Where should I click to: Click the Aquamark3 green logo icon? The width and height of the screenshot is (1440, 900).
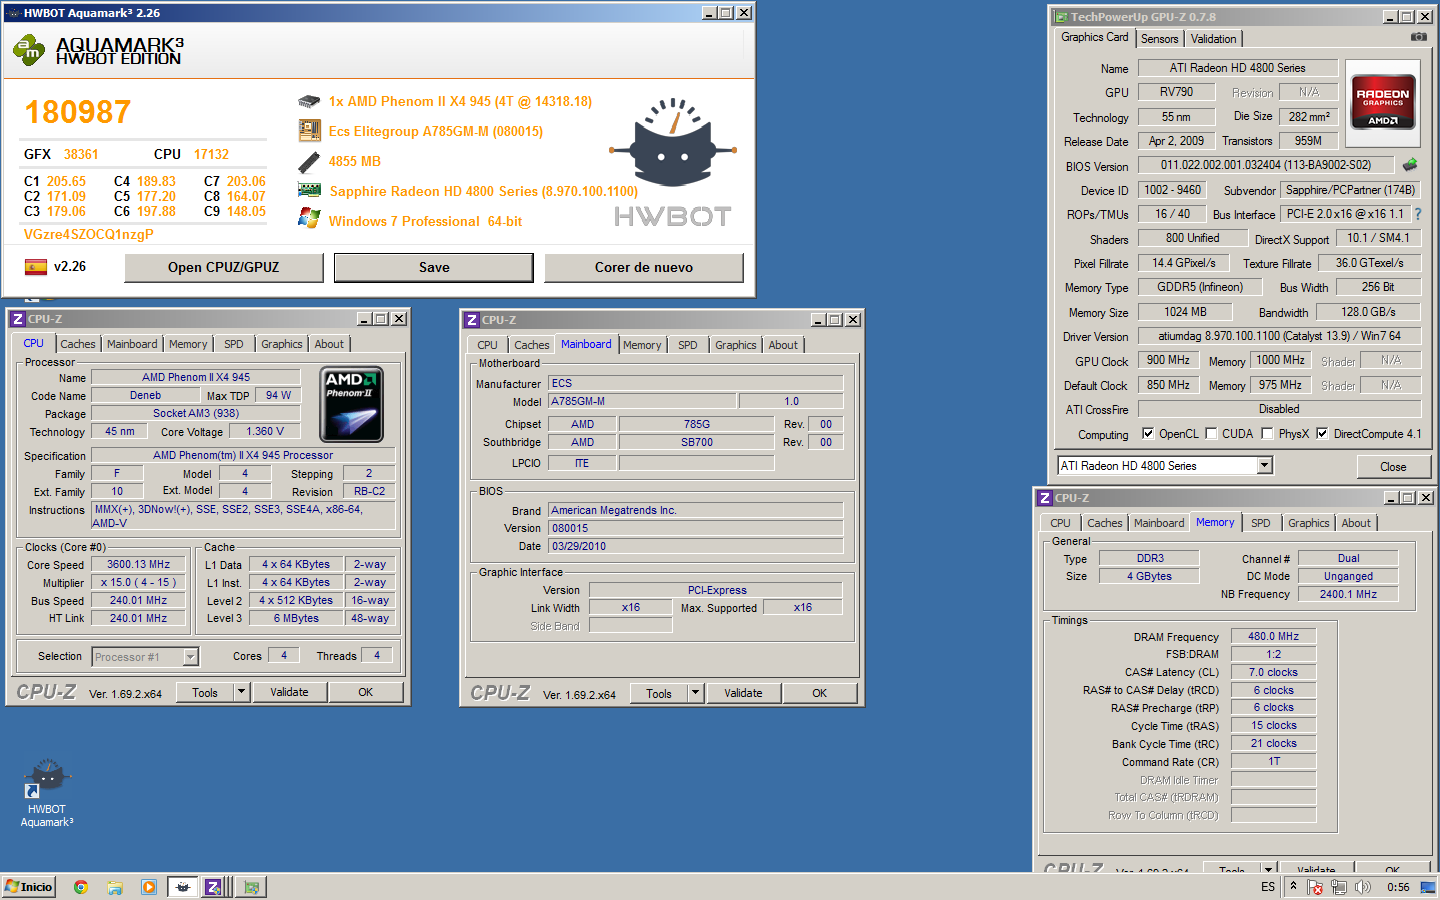coord(29,49)
